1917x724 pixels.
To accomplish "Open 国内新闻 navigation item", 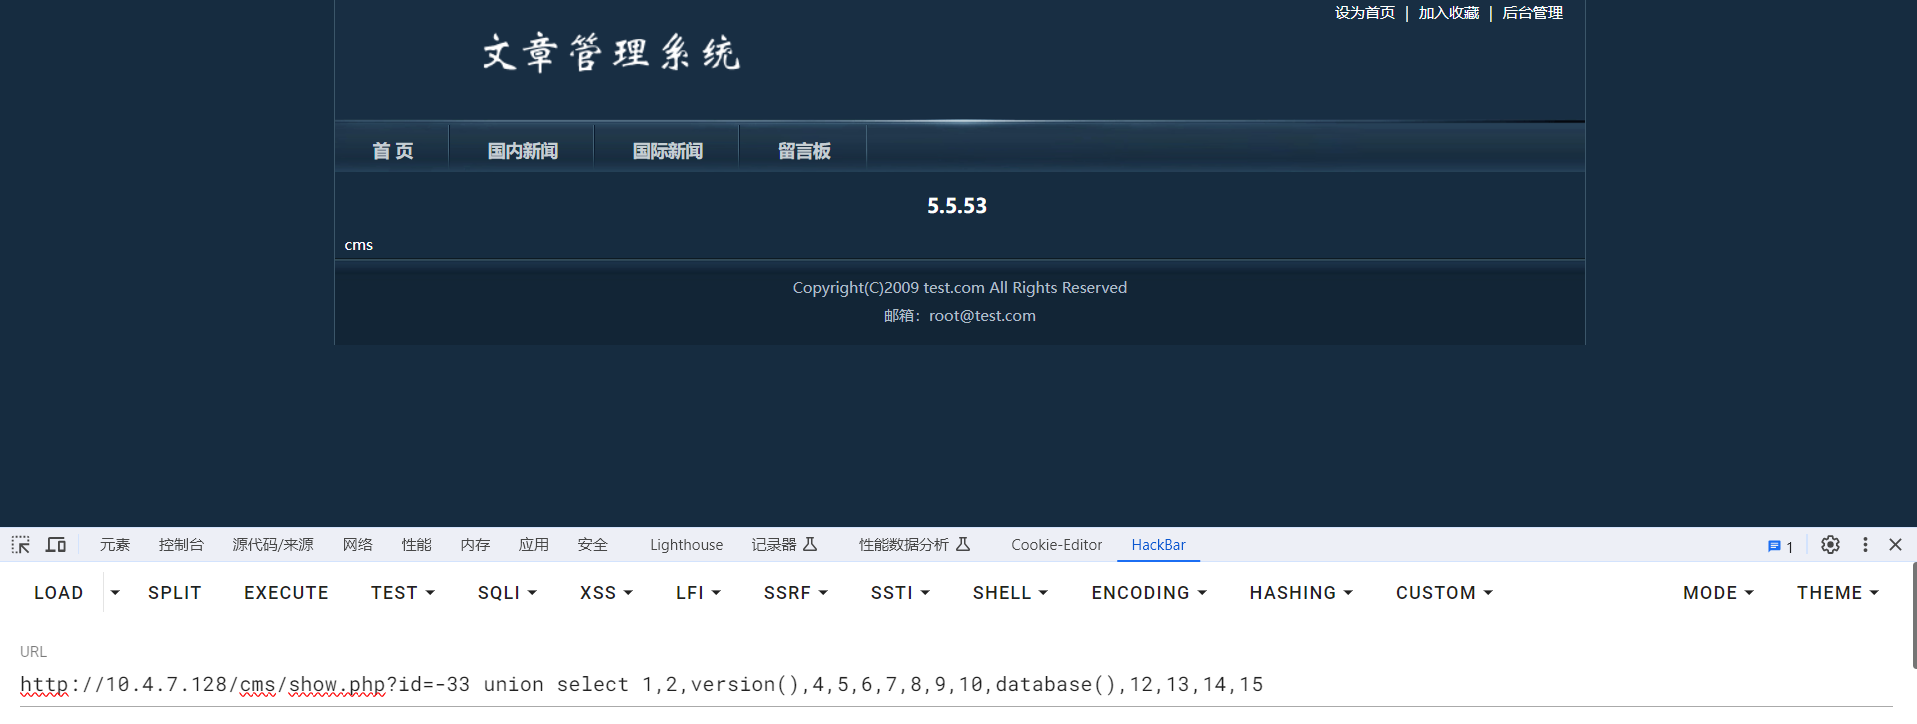I will (x=522, y=151).
